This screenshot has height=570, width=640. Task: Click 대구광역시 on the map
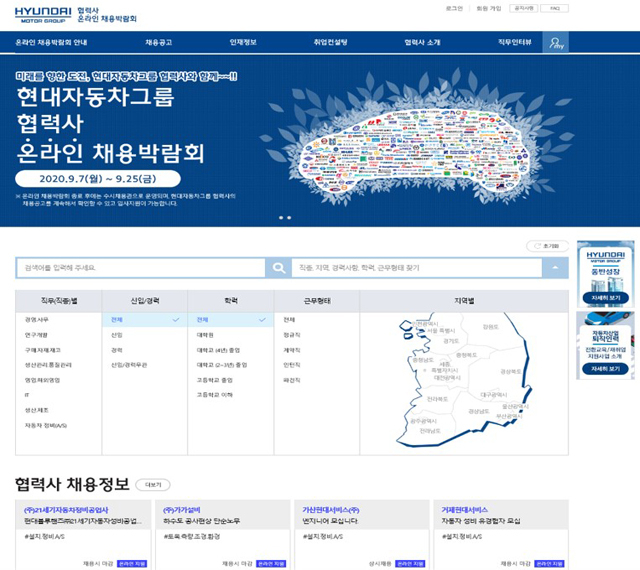[x=493, y=395]
